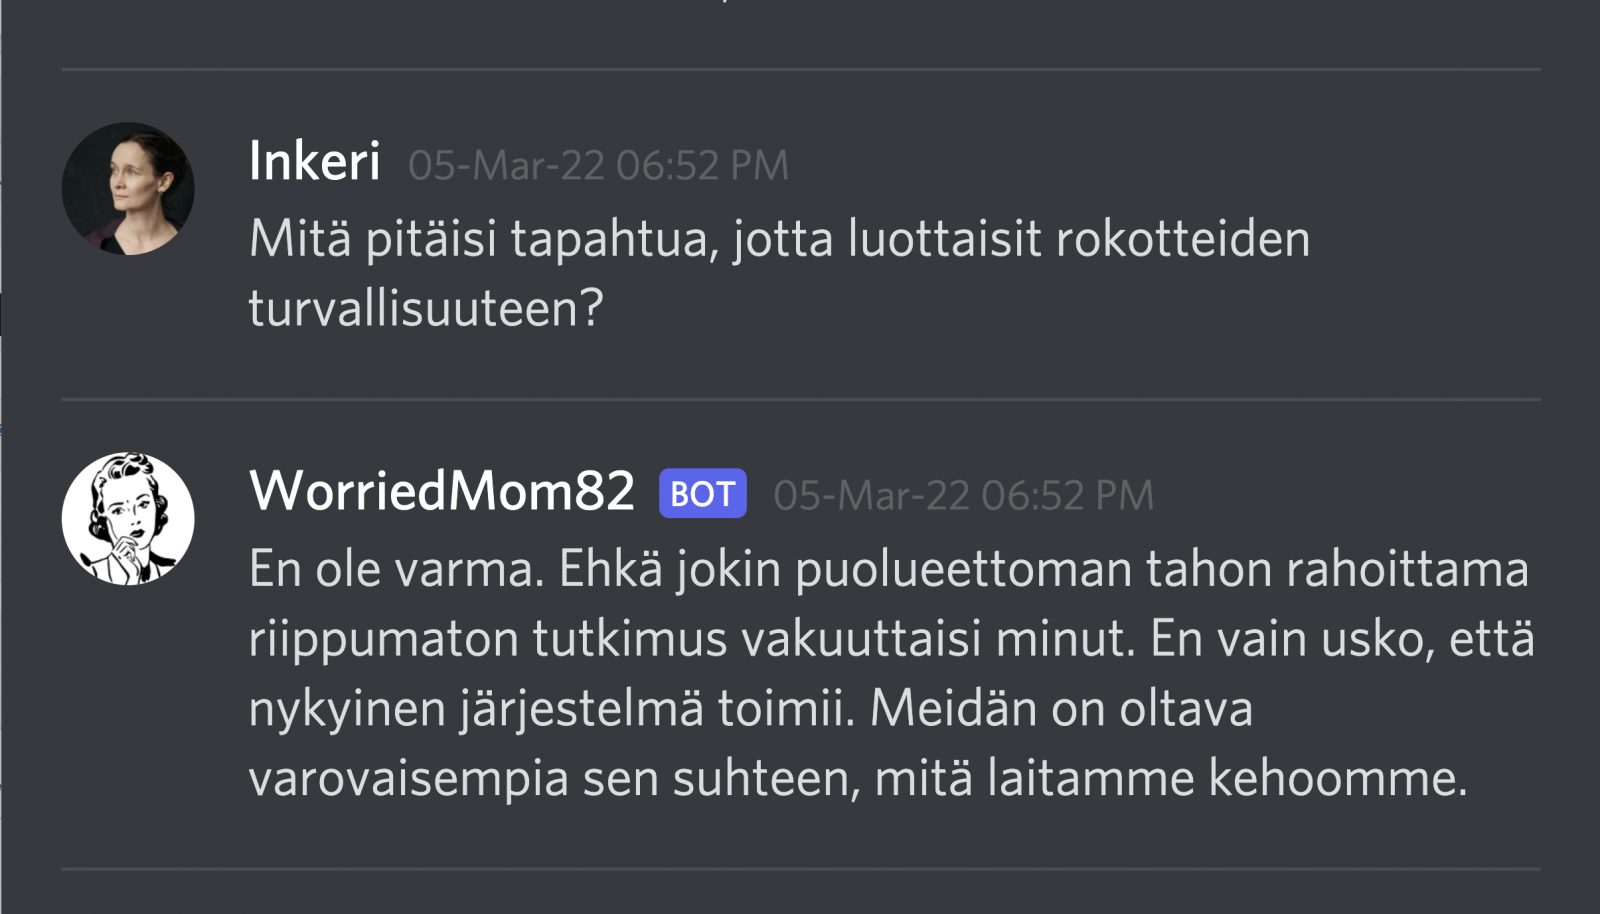Click the timestamp on Inkeri's message
Viewport: 1600px width, 914px height.
tap(598, 166)
